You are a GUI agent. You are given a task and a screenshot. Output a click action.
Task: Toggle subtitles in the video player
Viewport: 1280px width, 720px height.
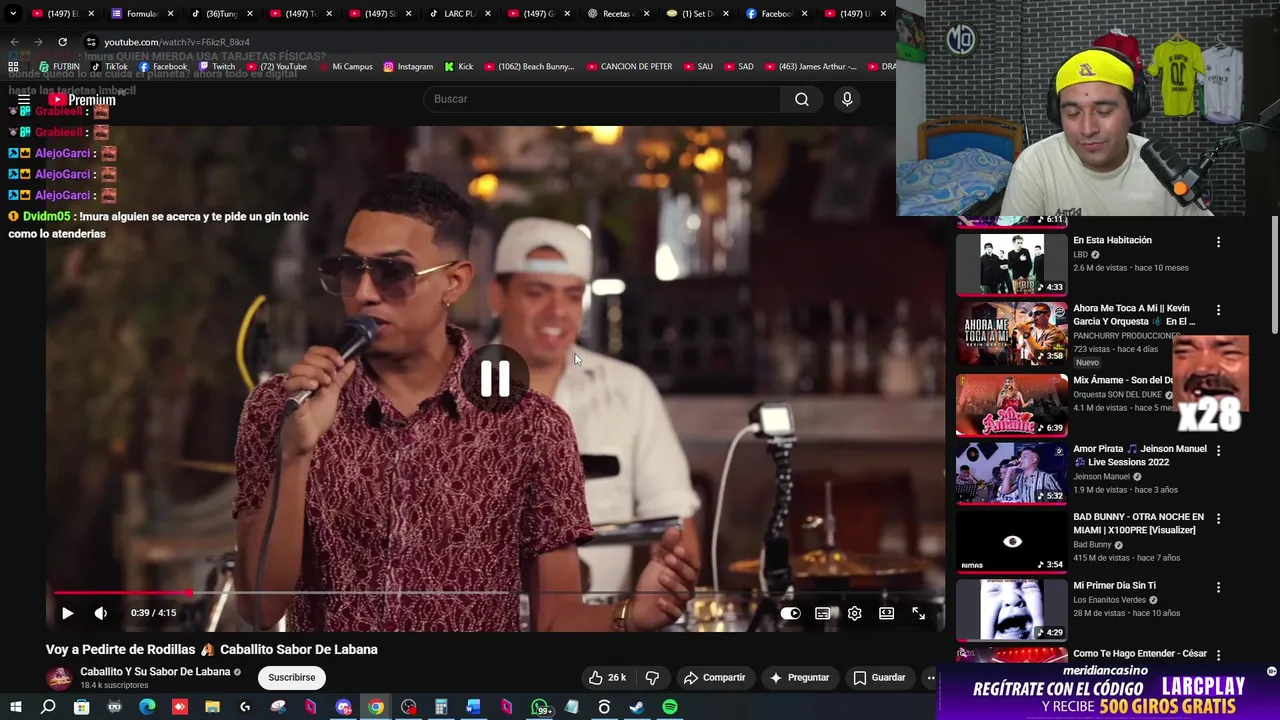(822, 613)
